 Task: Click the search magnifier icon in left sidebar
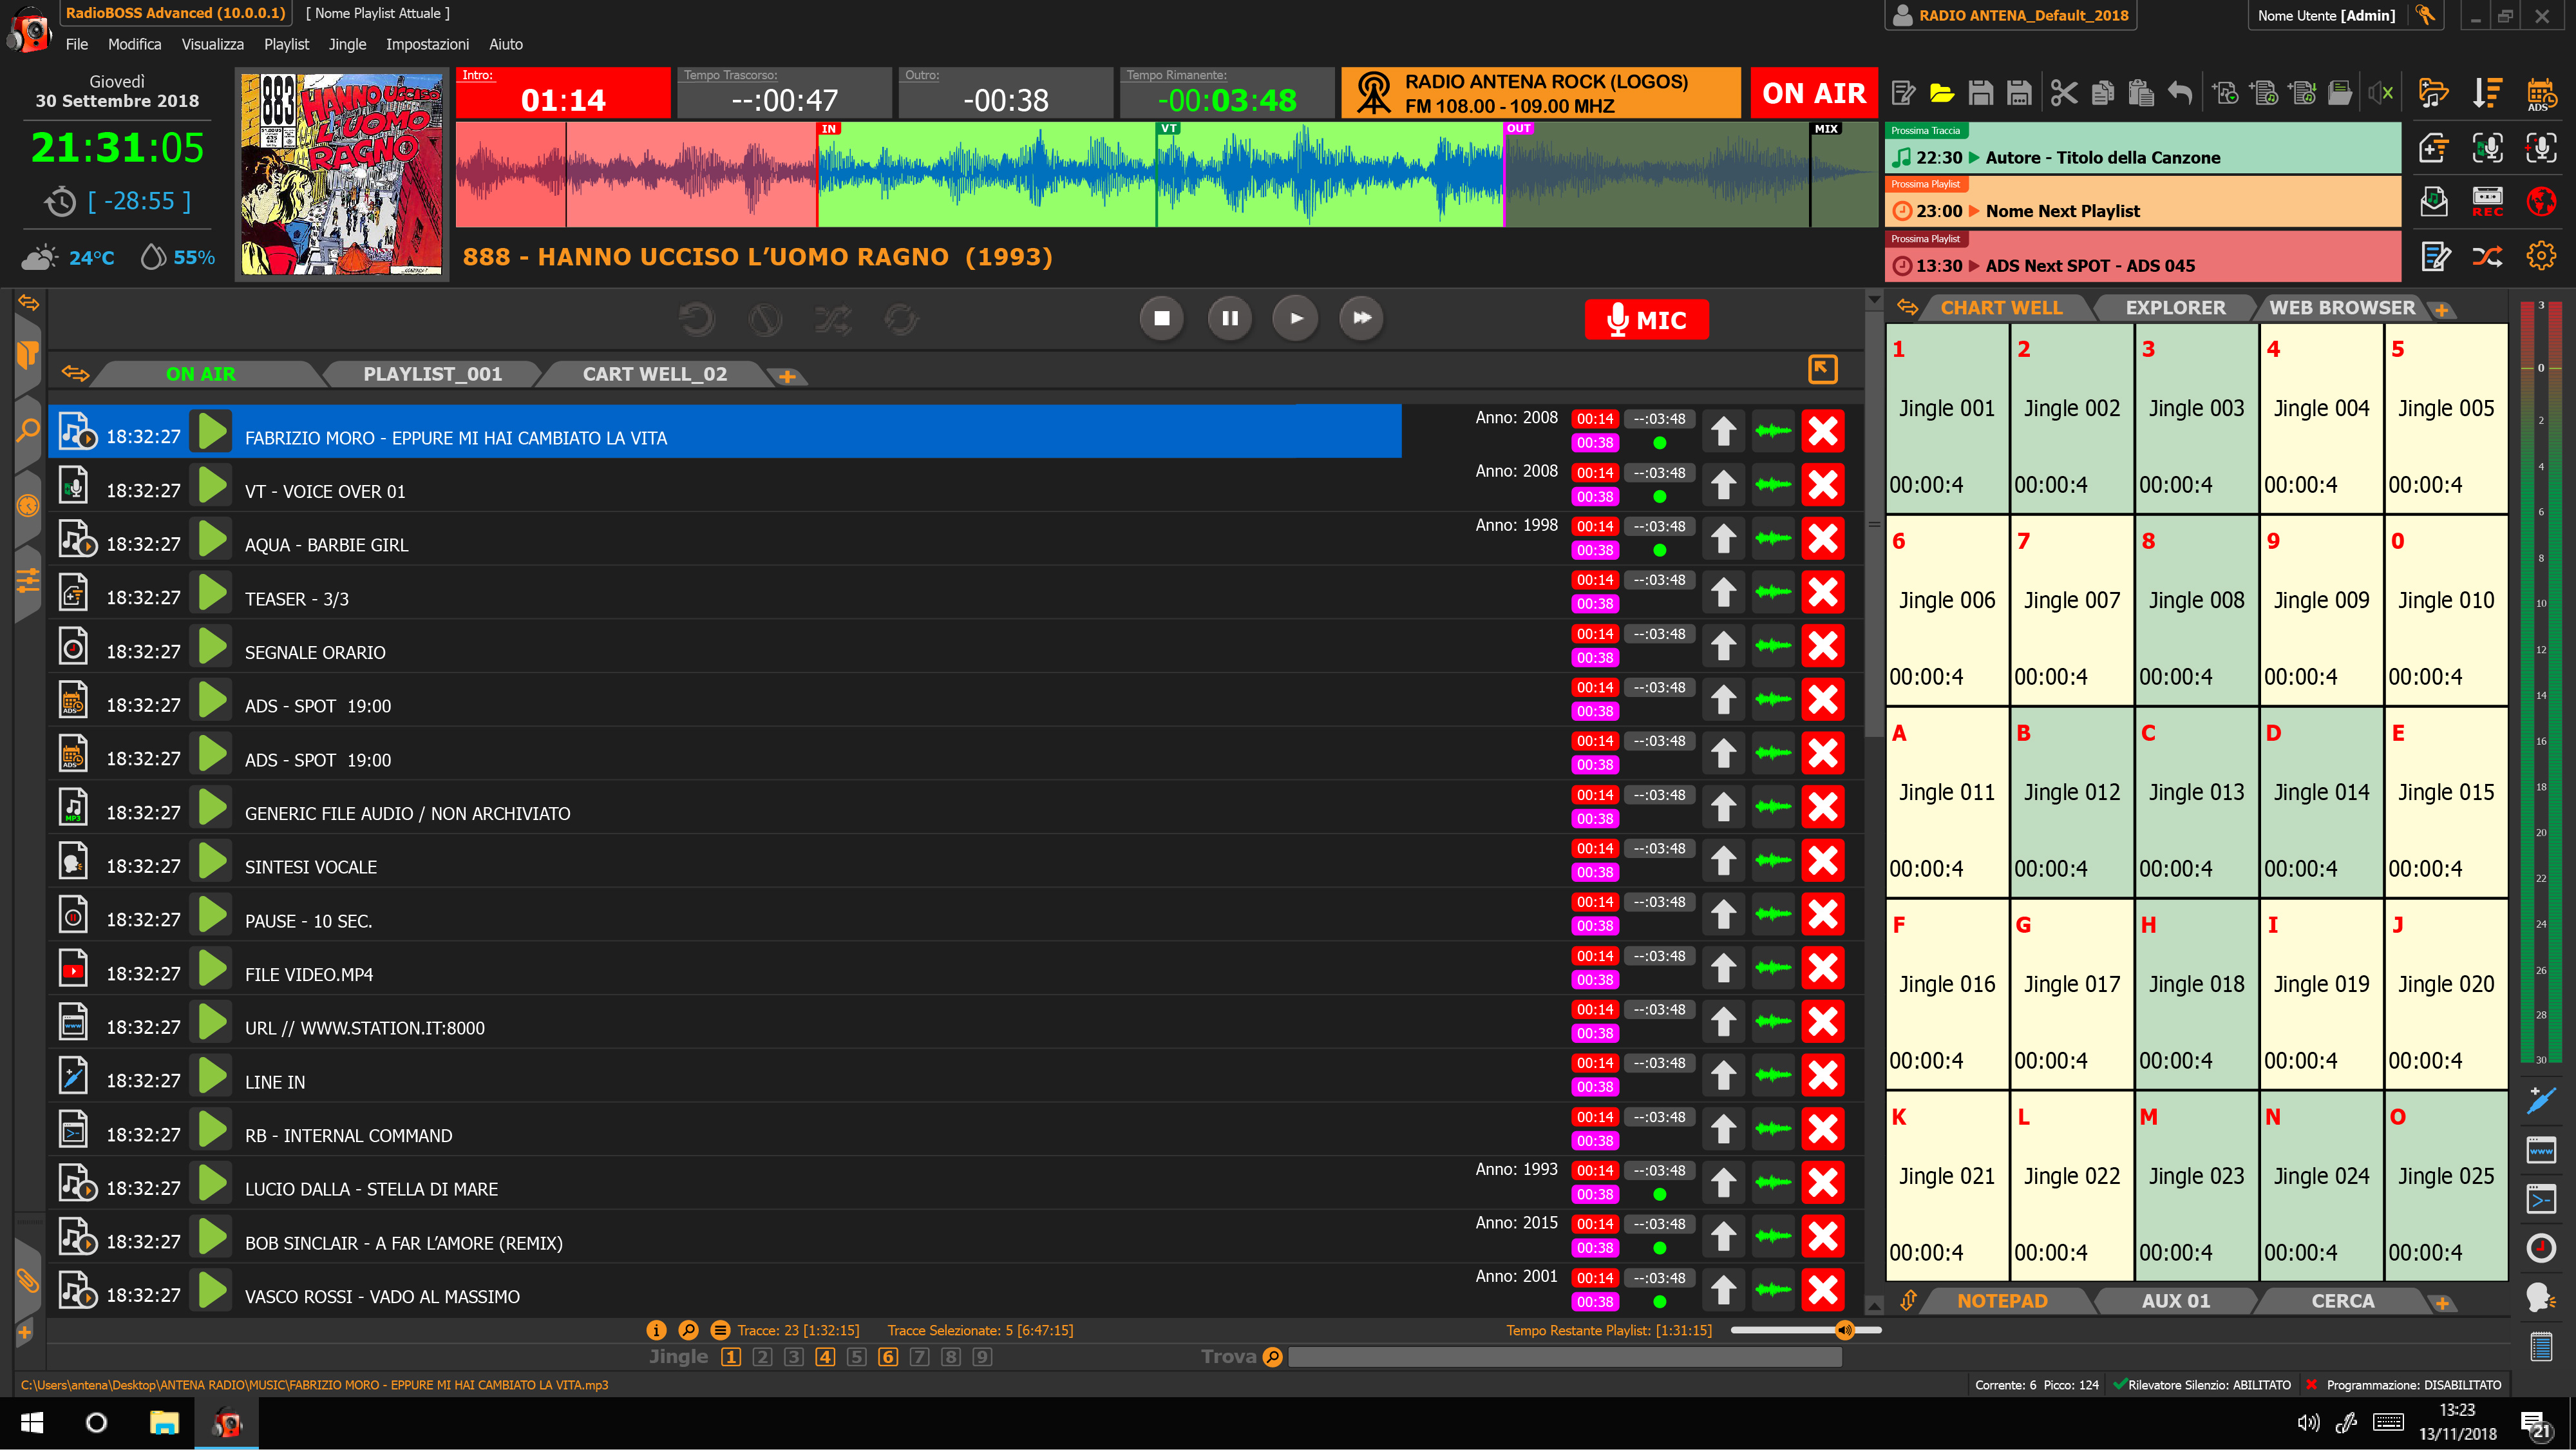click(x=28, y=430)
